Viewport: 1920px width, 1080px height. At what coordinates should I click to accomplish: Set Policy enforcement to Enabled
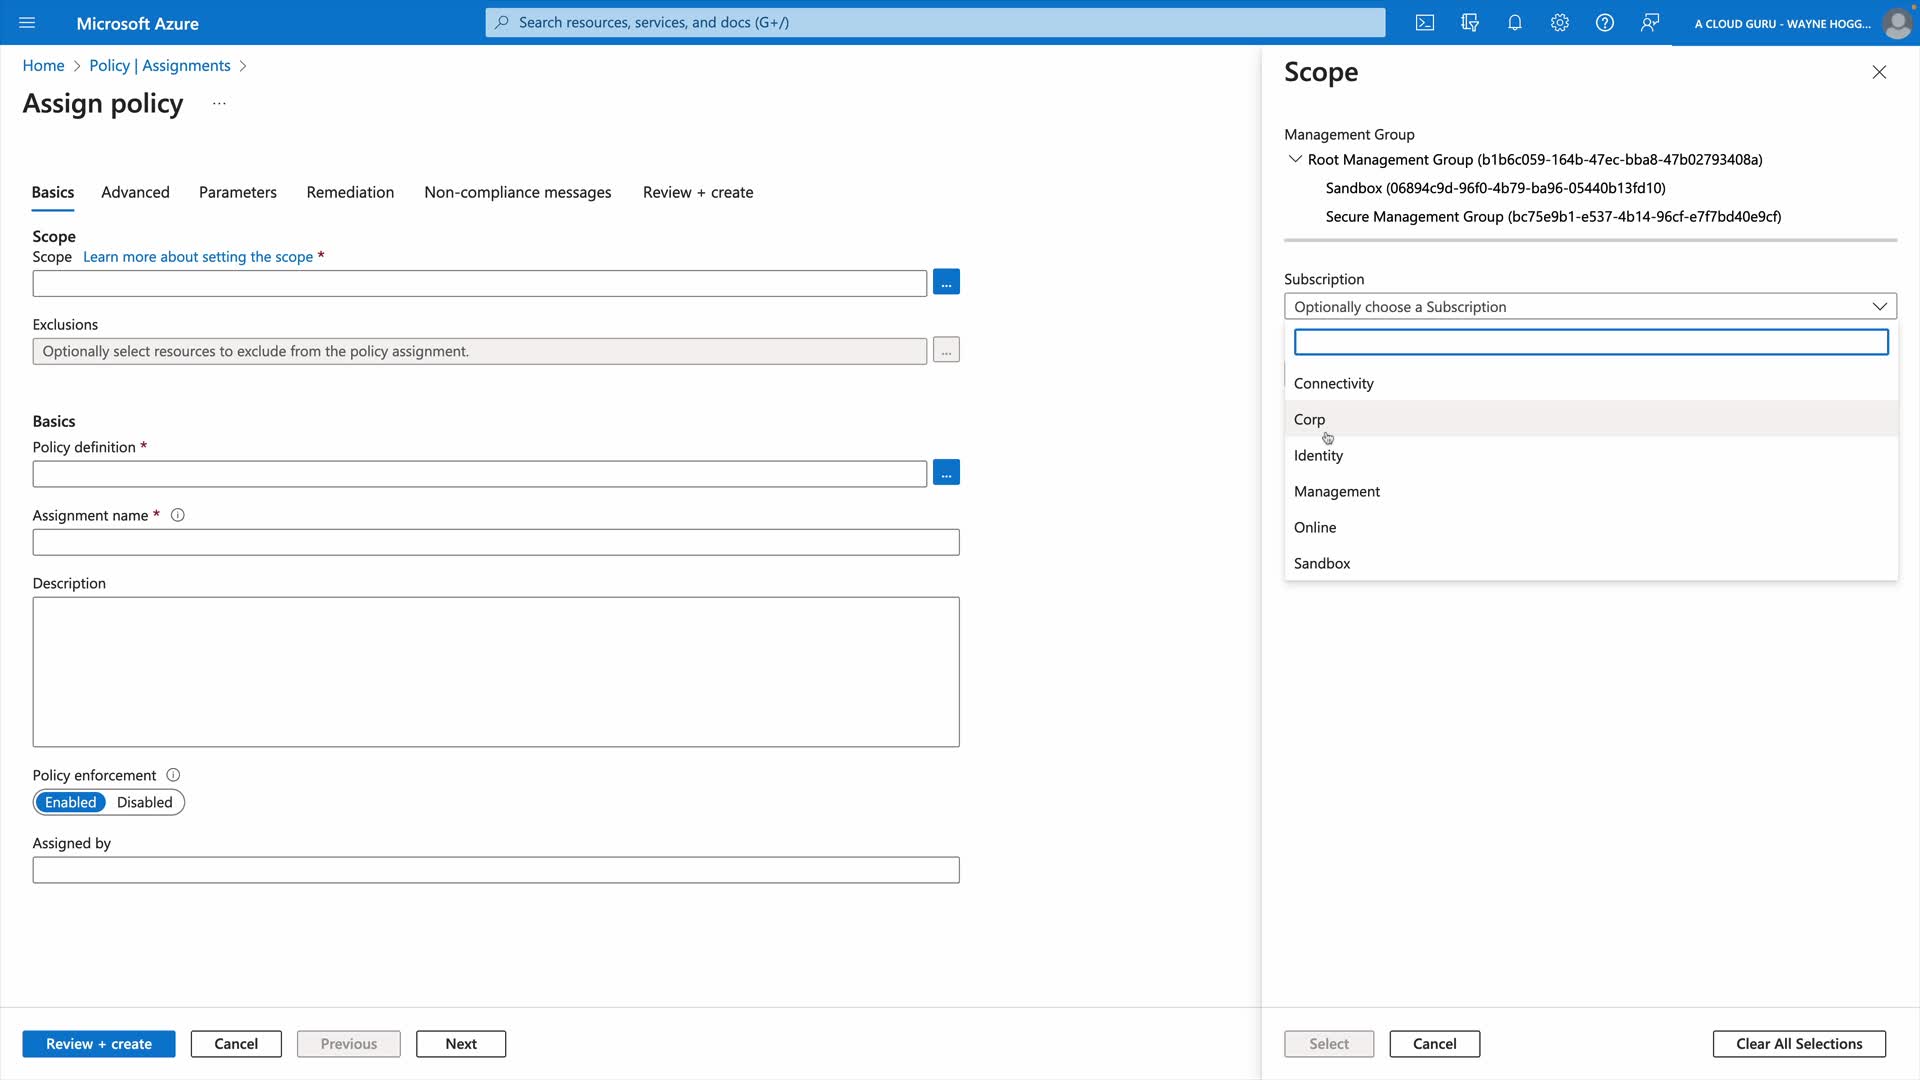coord(70,802)
